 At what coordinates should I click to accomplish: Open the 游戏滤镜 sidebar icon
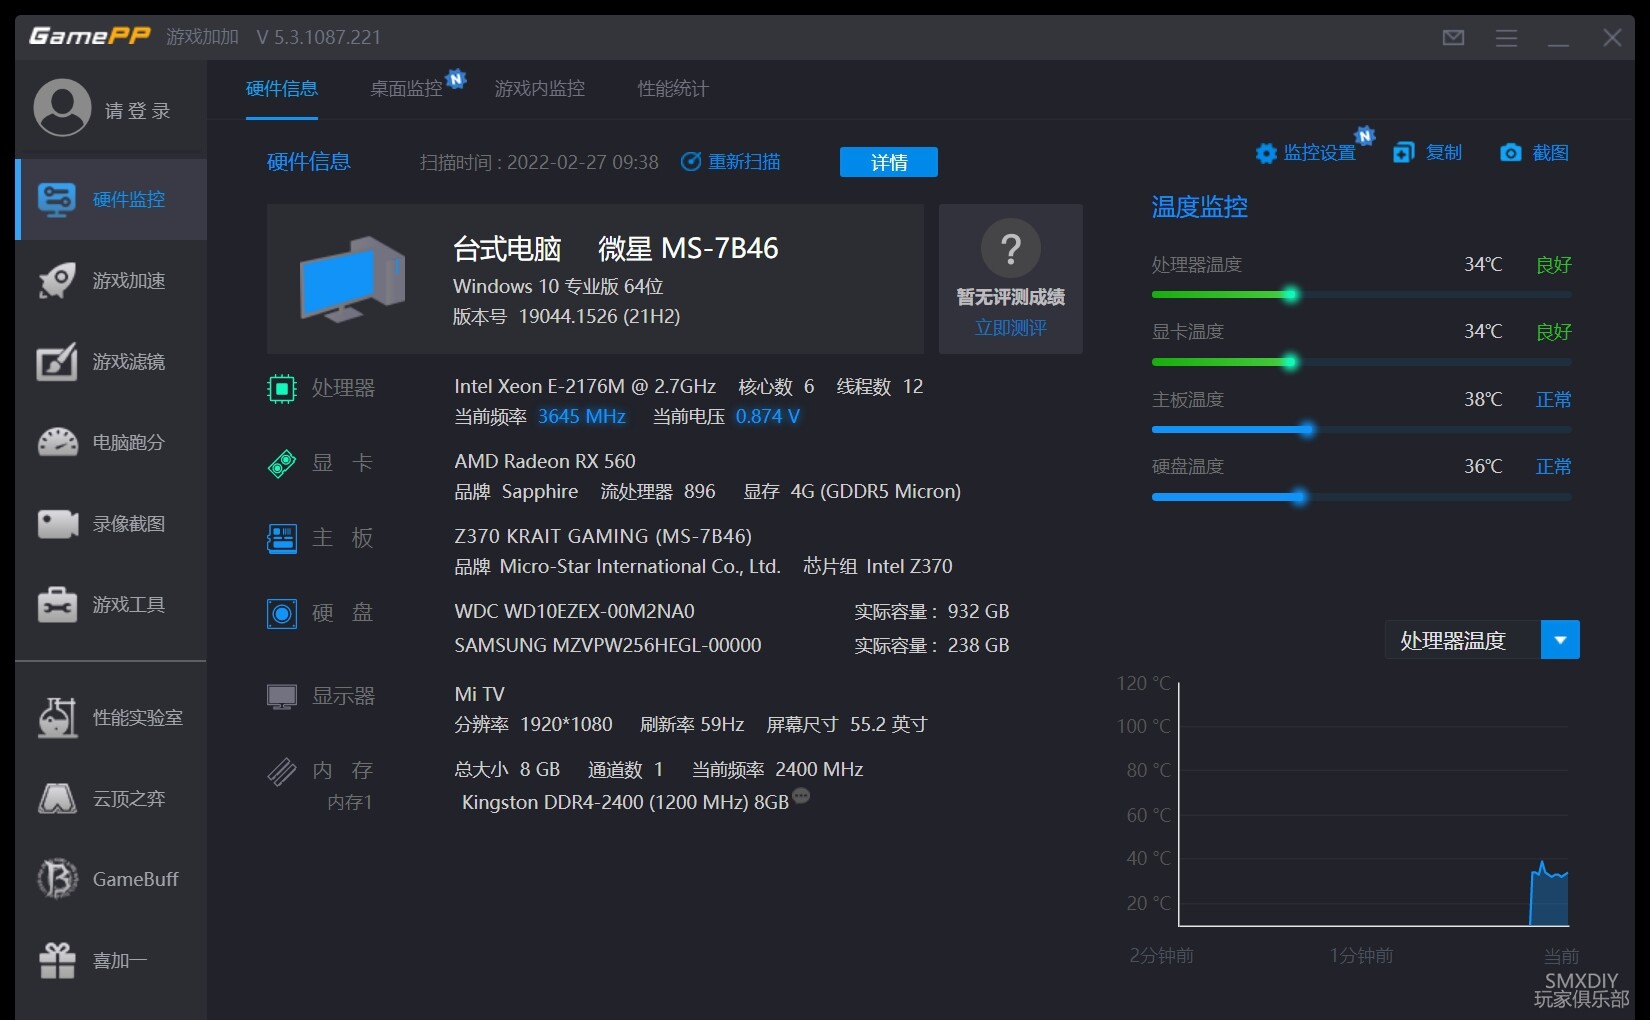point(57,362)
